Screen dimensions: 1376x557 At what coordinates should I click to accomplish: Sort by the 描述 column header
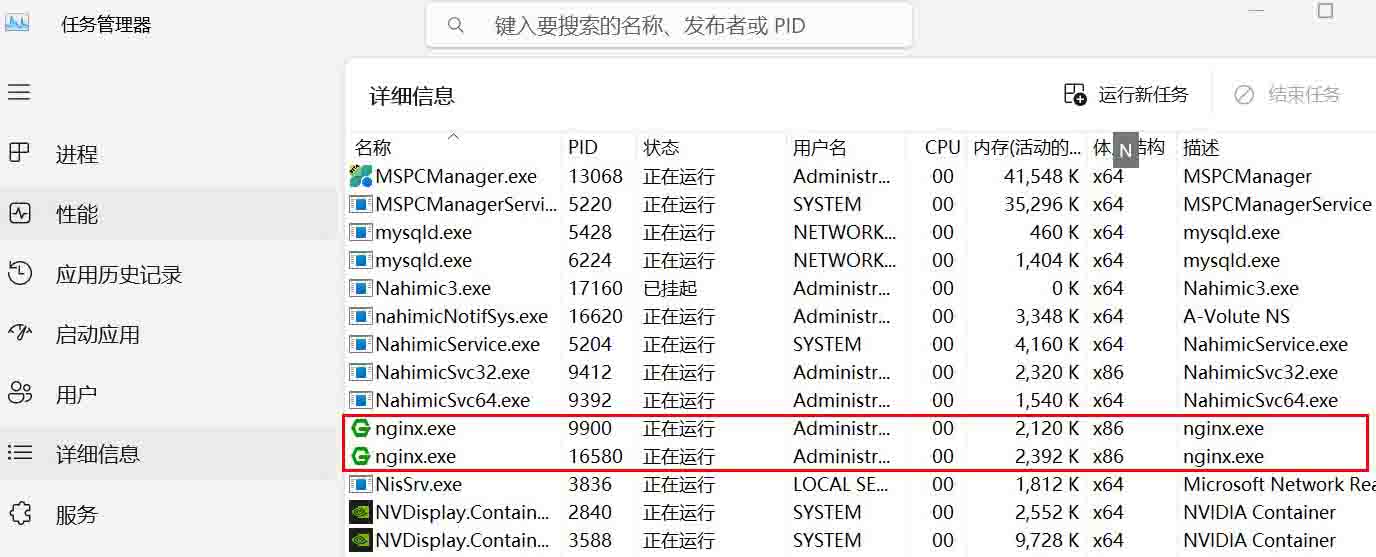(1201, 147)
